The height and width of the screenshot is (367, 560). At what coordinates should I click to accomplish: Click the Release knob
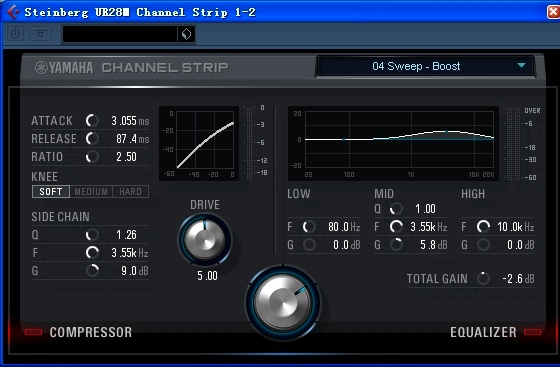pyautogui.click(x=92, y=139)
